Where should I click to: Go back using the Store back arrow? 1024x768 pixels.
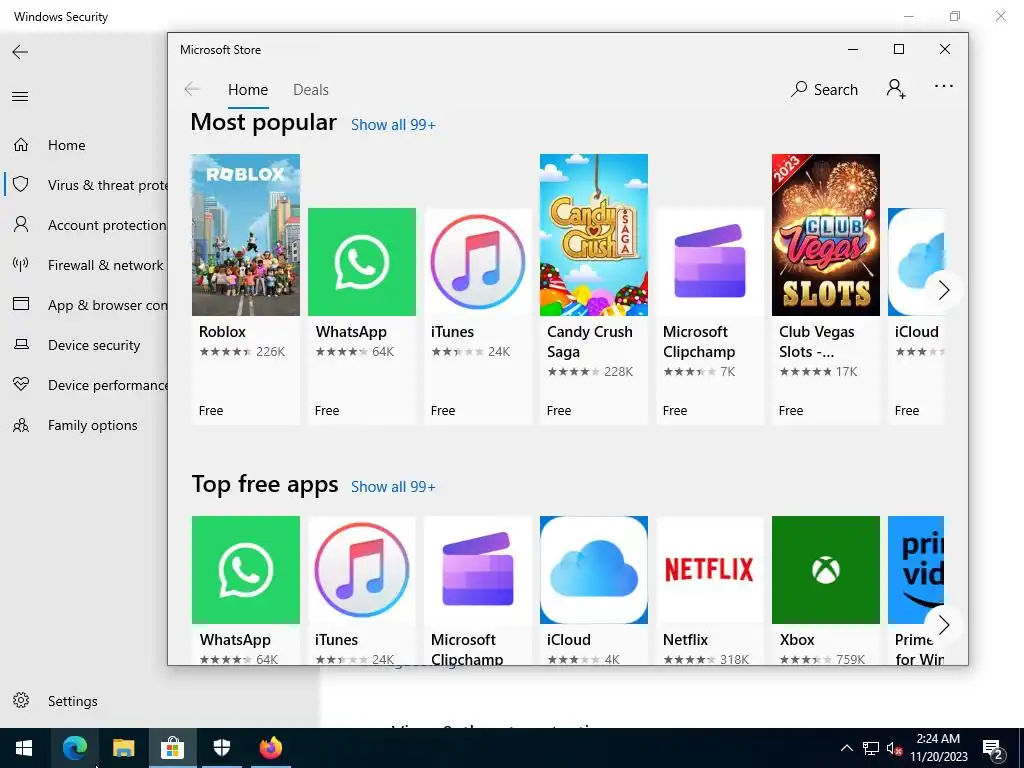click(x=192, y=89)
